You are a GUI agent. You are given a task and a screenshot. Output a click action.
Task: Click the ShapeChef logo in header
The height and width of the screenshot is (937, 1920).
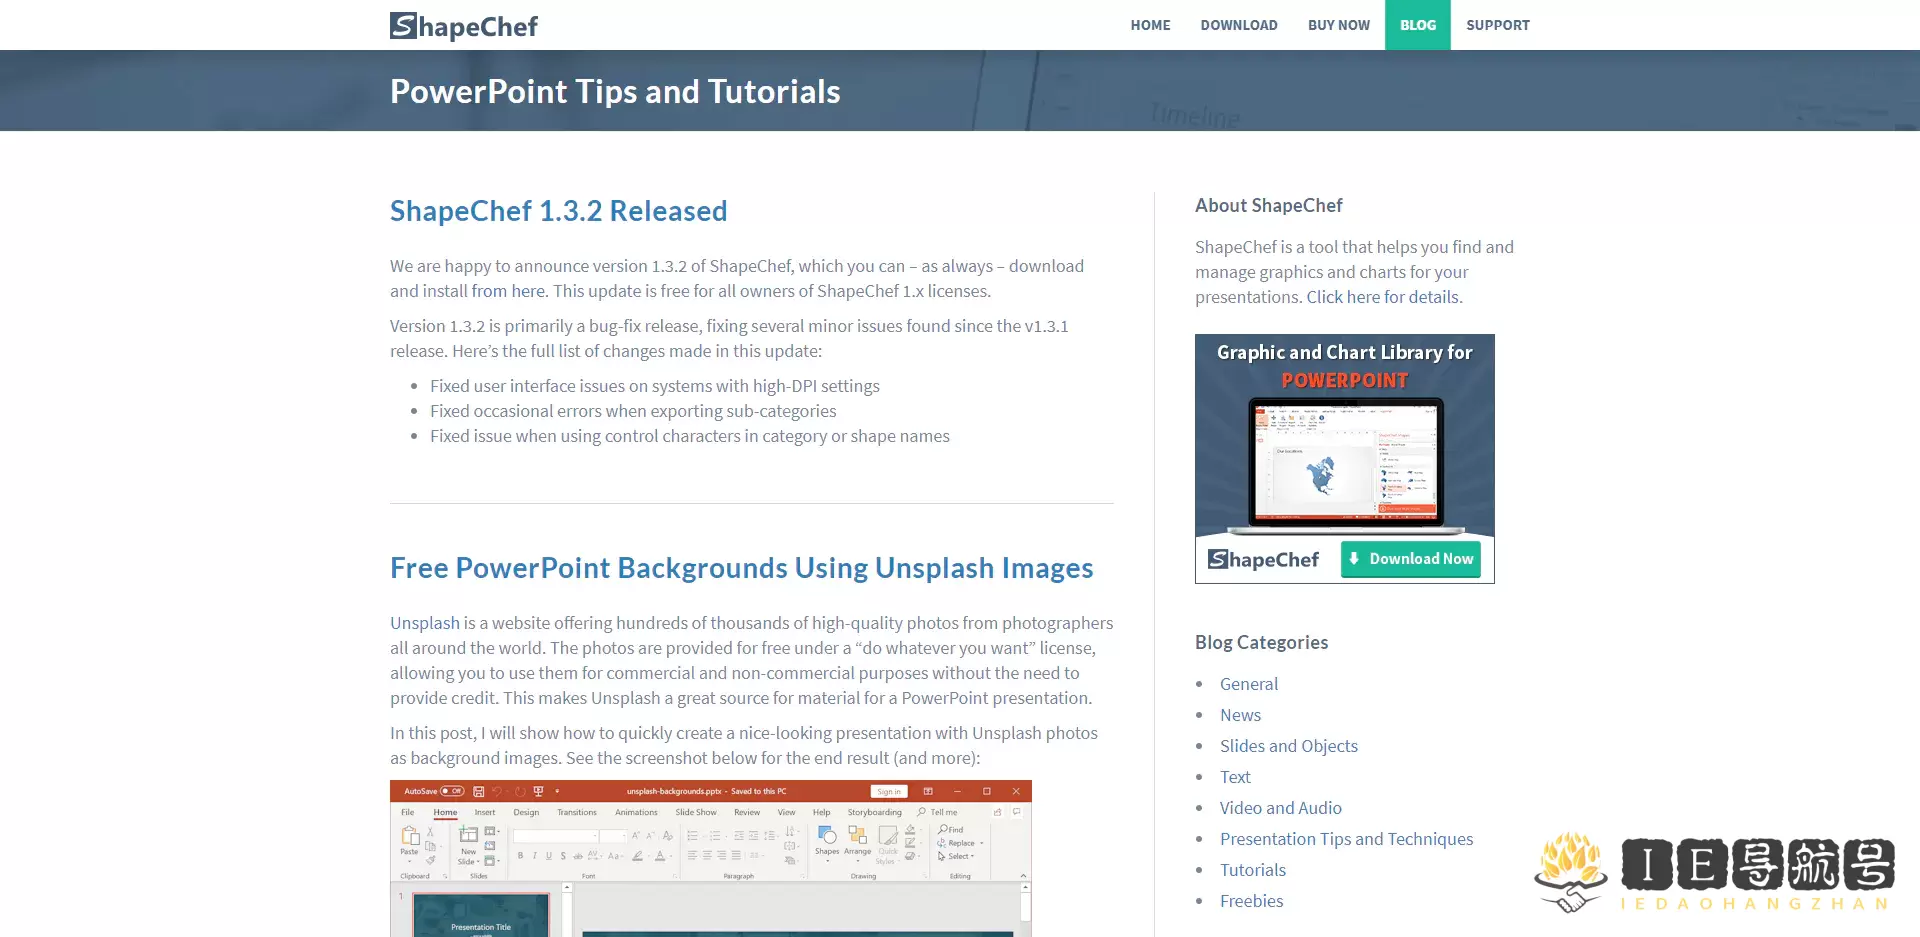pyautogui.click(x=464, y=26)
